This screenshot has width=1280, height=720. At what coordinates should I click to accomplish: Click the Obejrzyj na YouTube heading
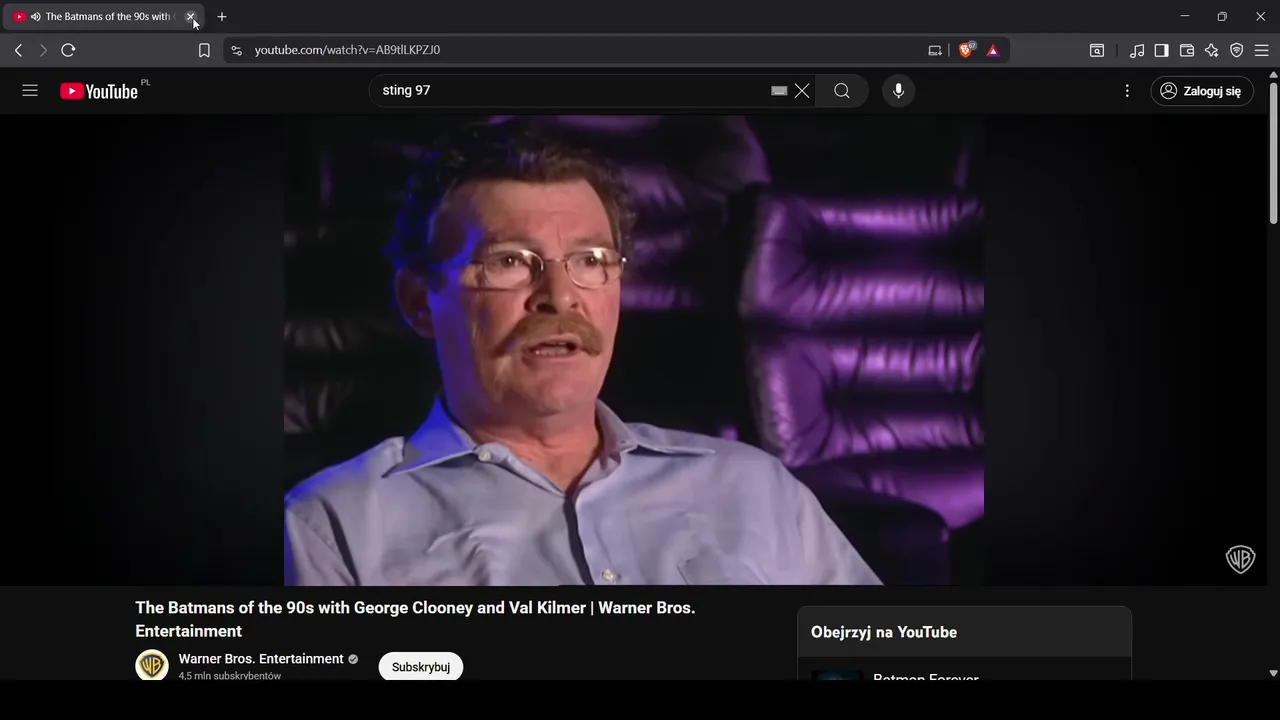pos(884,632)
